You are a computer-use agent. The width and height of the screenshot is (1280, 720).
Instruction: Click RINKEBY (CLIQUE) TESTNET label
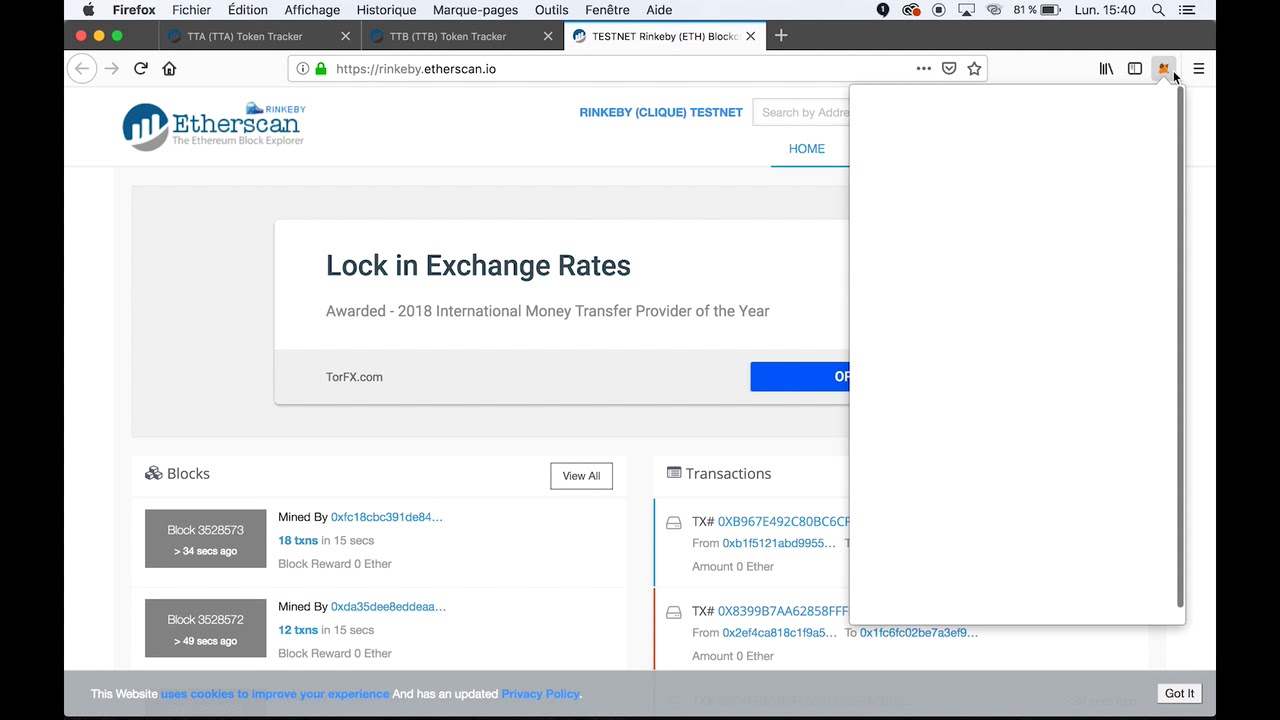pos(661,113)
